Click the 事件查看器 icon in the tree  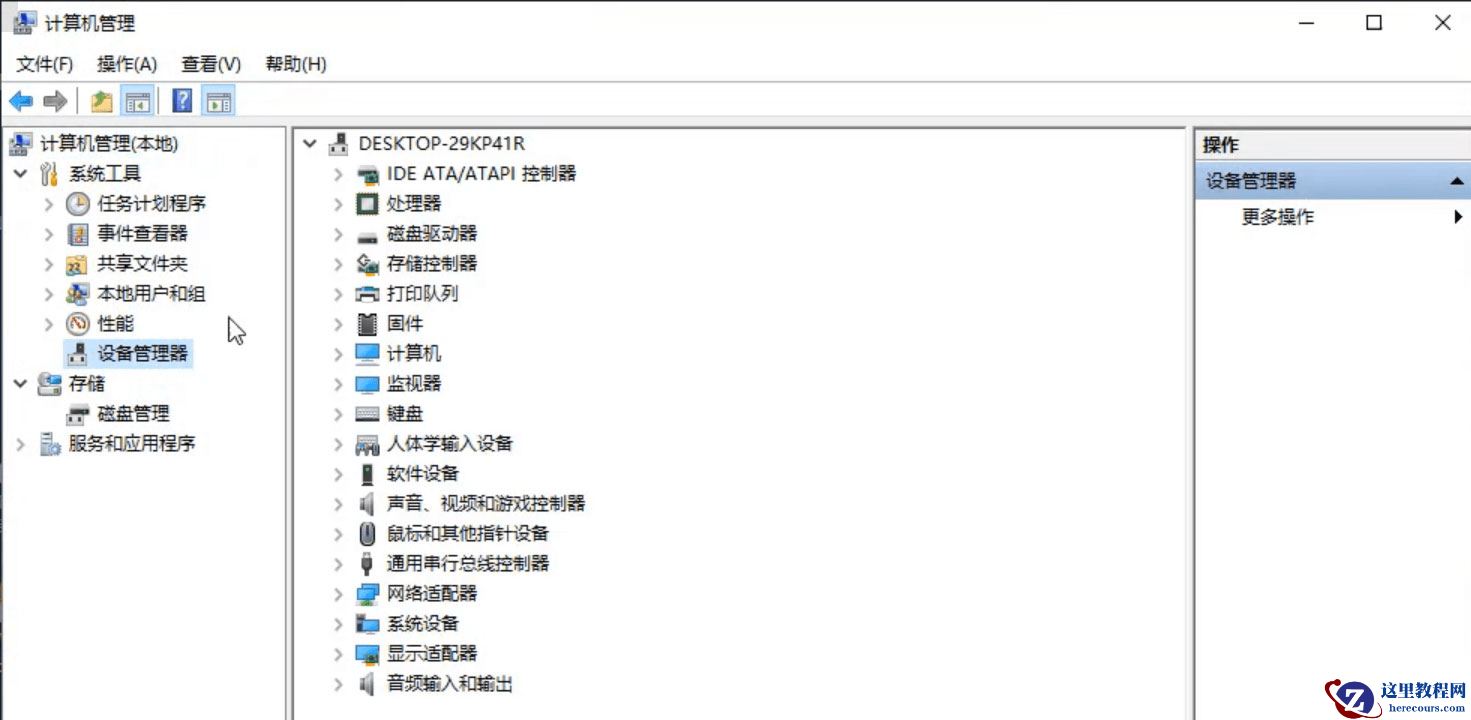point(77,233)
